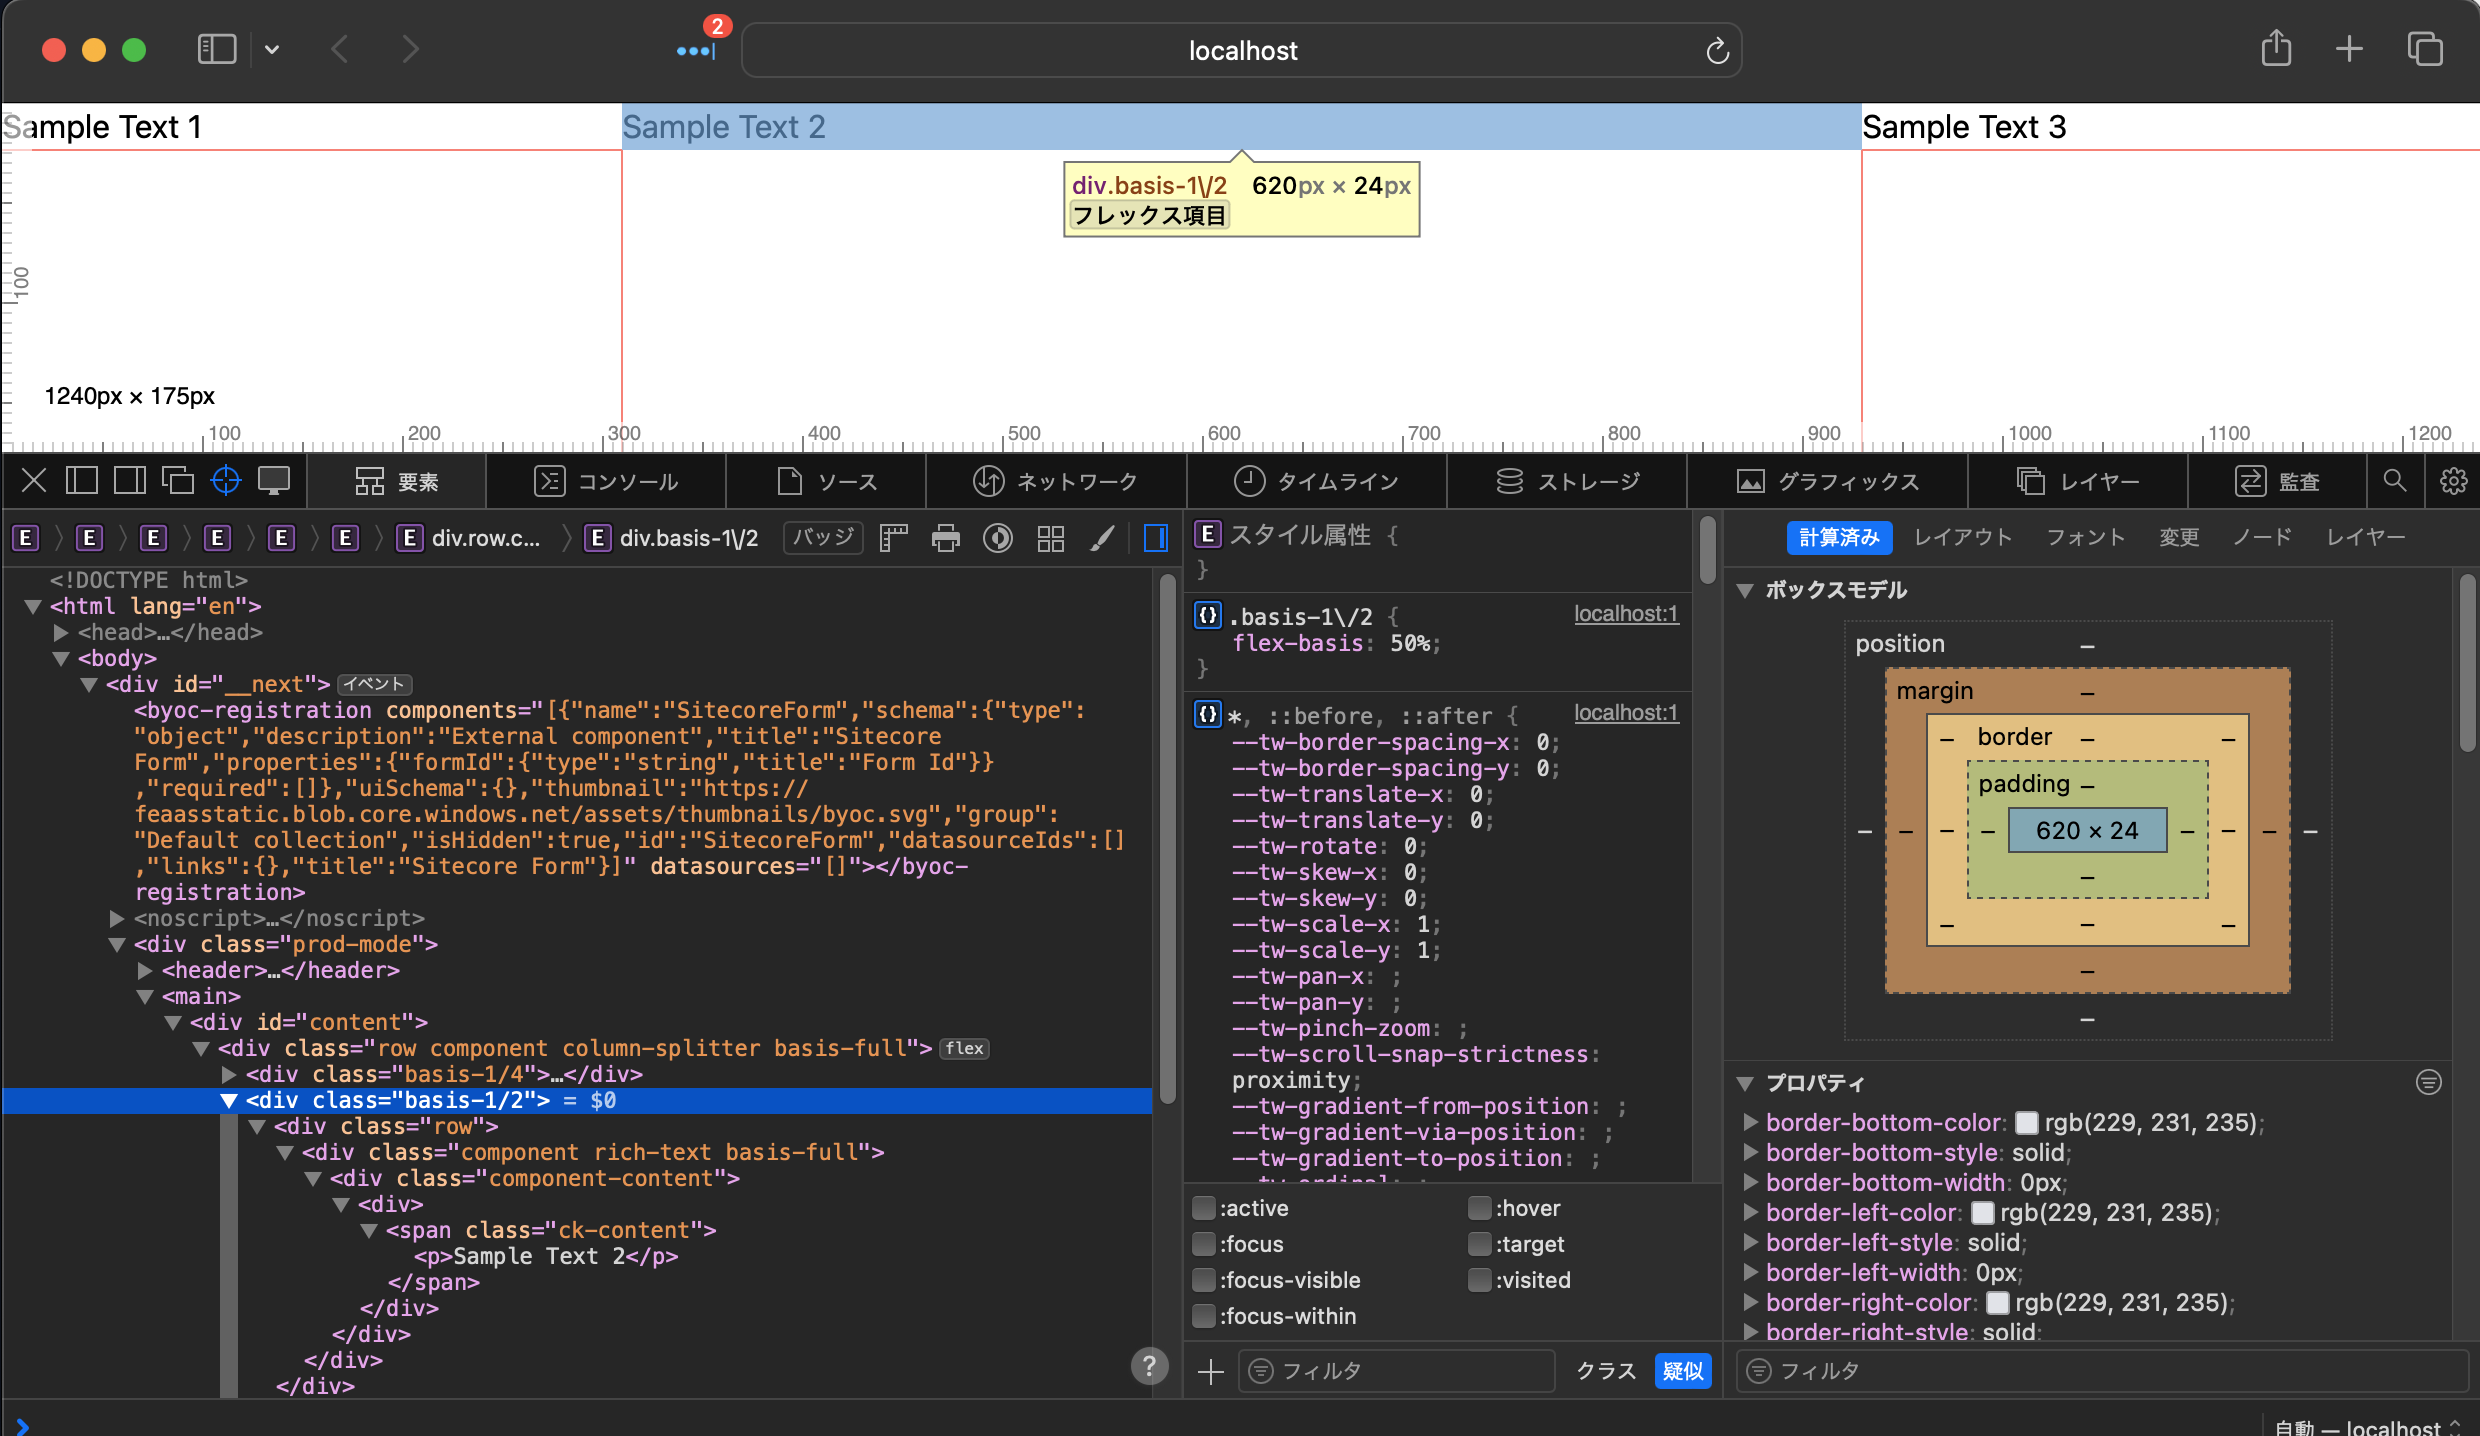Image resolution: width=2480 pixels, height=1436 pixels.
Task: Reload the localhost page
Action: [1717, 51]
